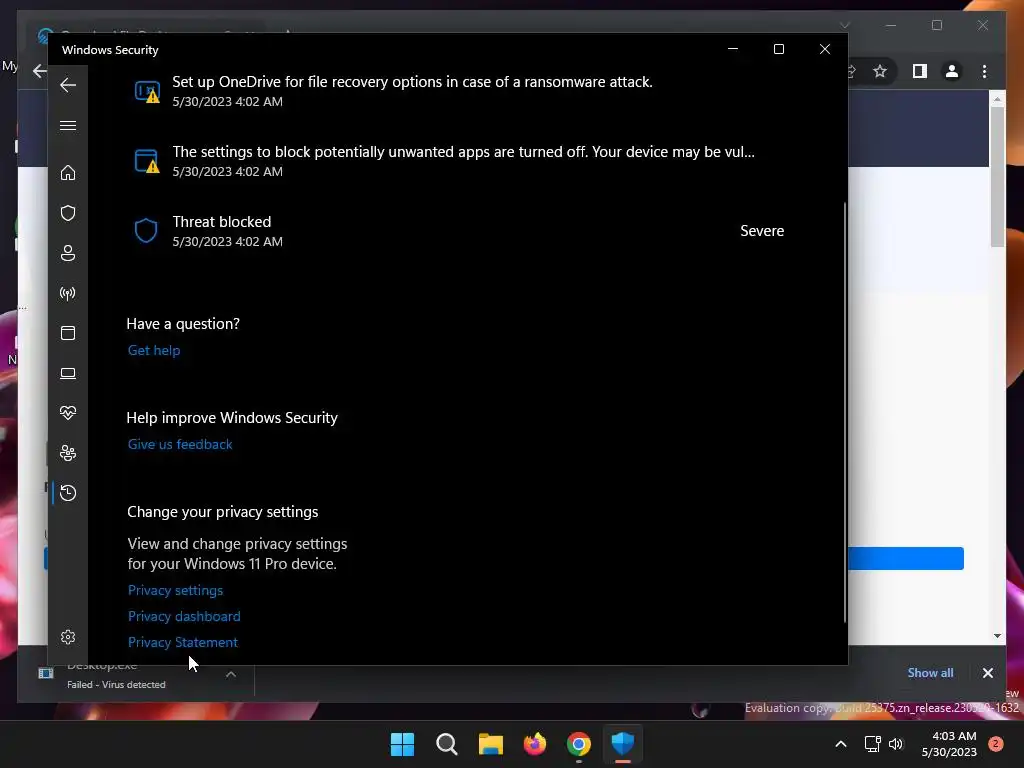Bookmark page with Chrome star icon
The image size is (1024, 768).
click(880, 71)
